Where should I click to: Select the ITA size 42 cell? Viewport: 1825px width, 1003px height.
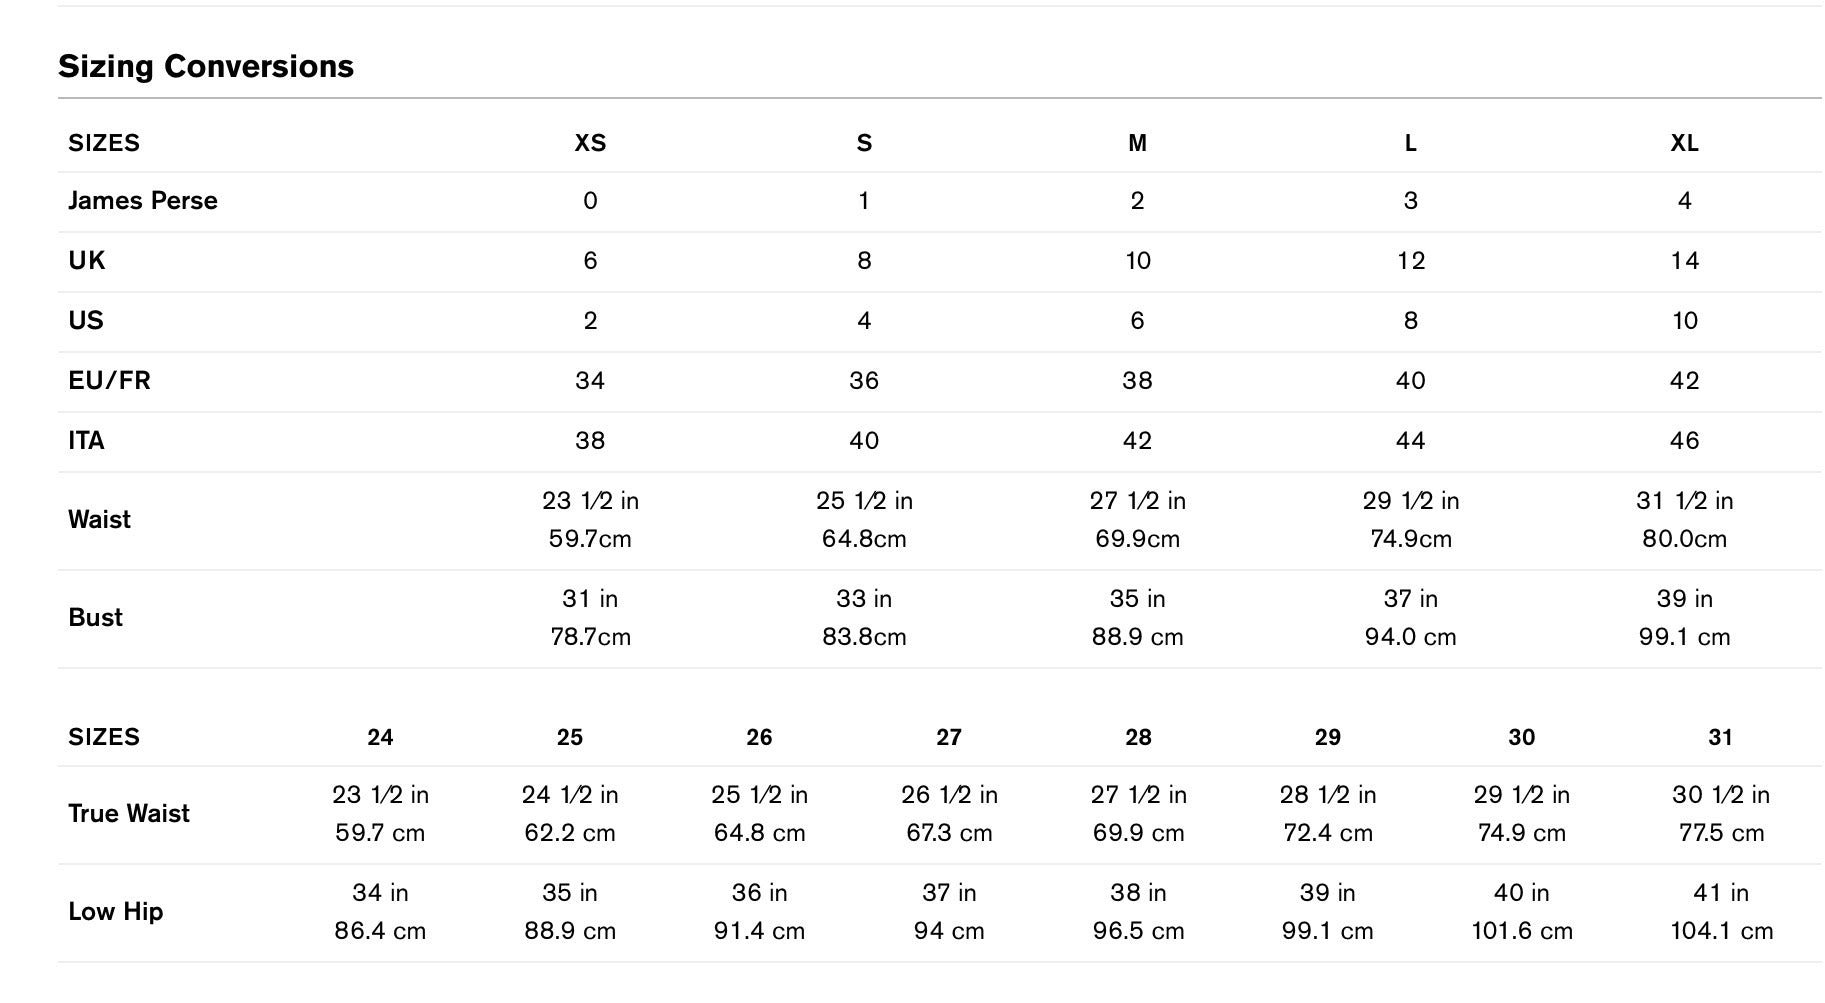click(x=1137, y=441)
